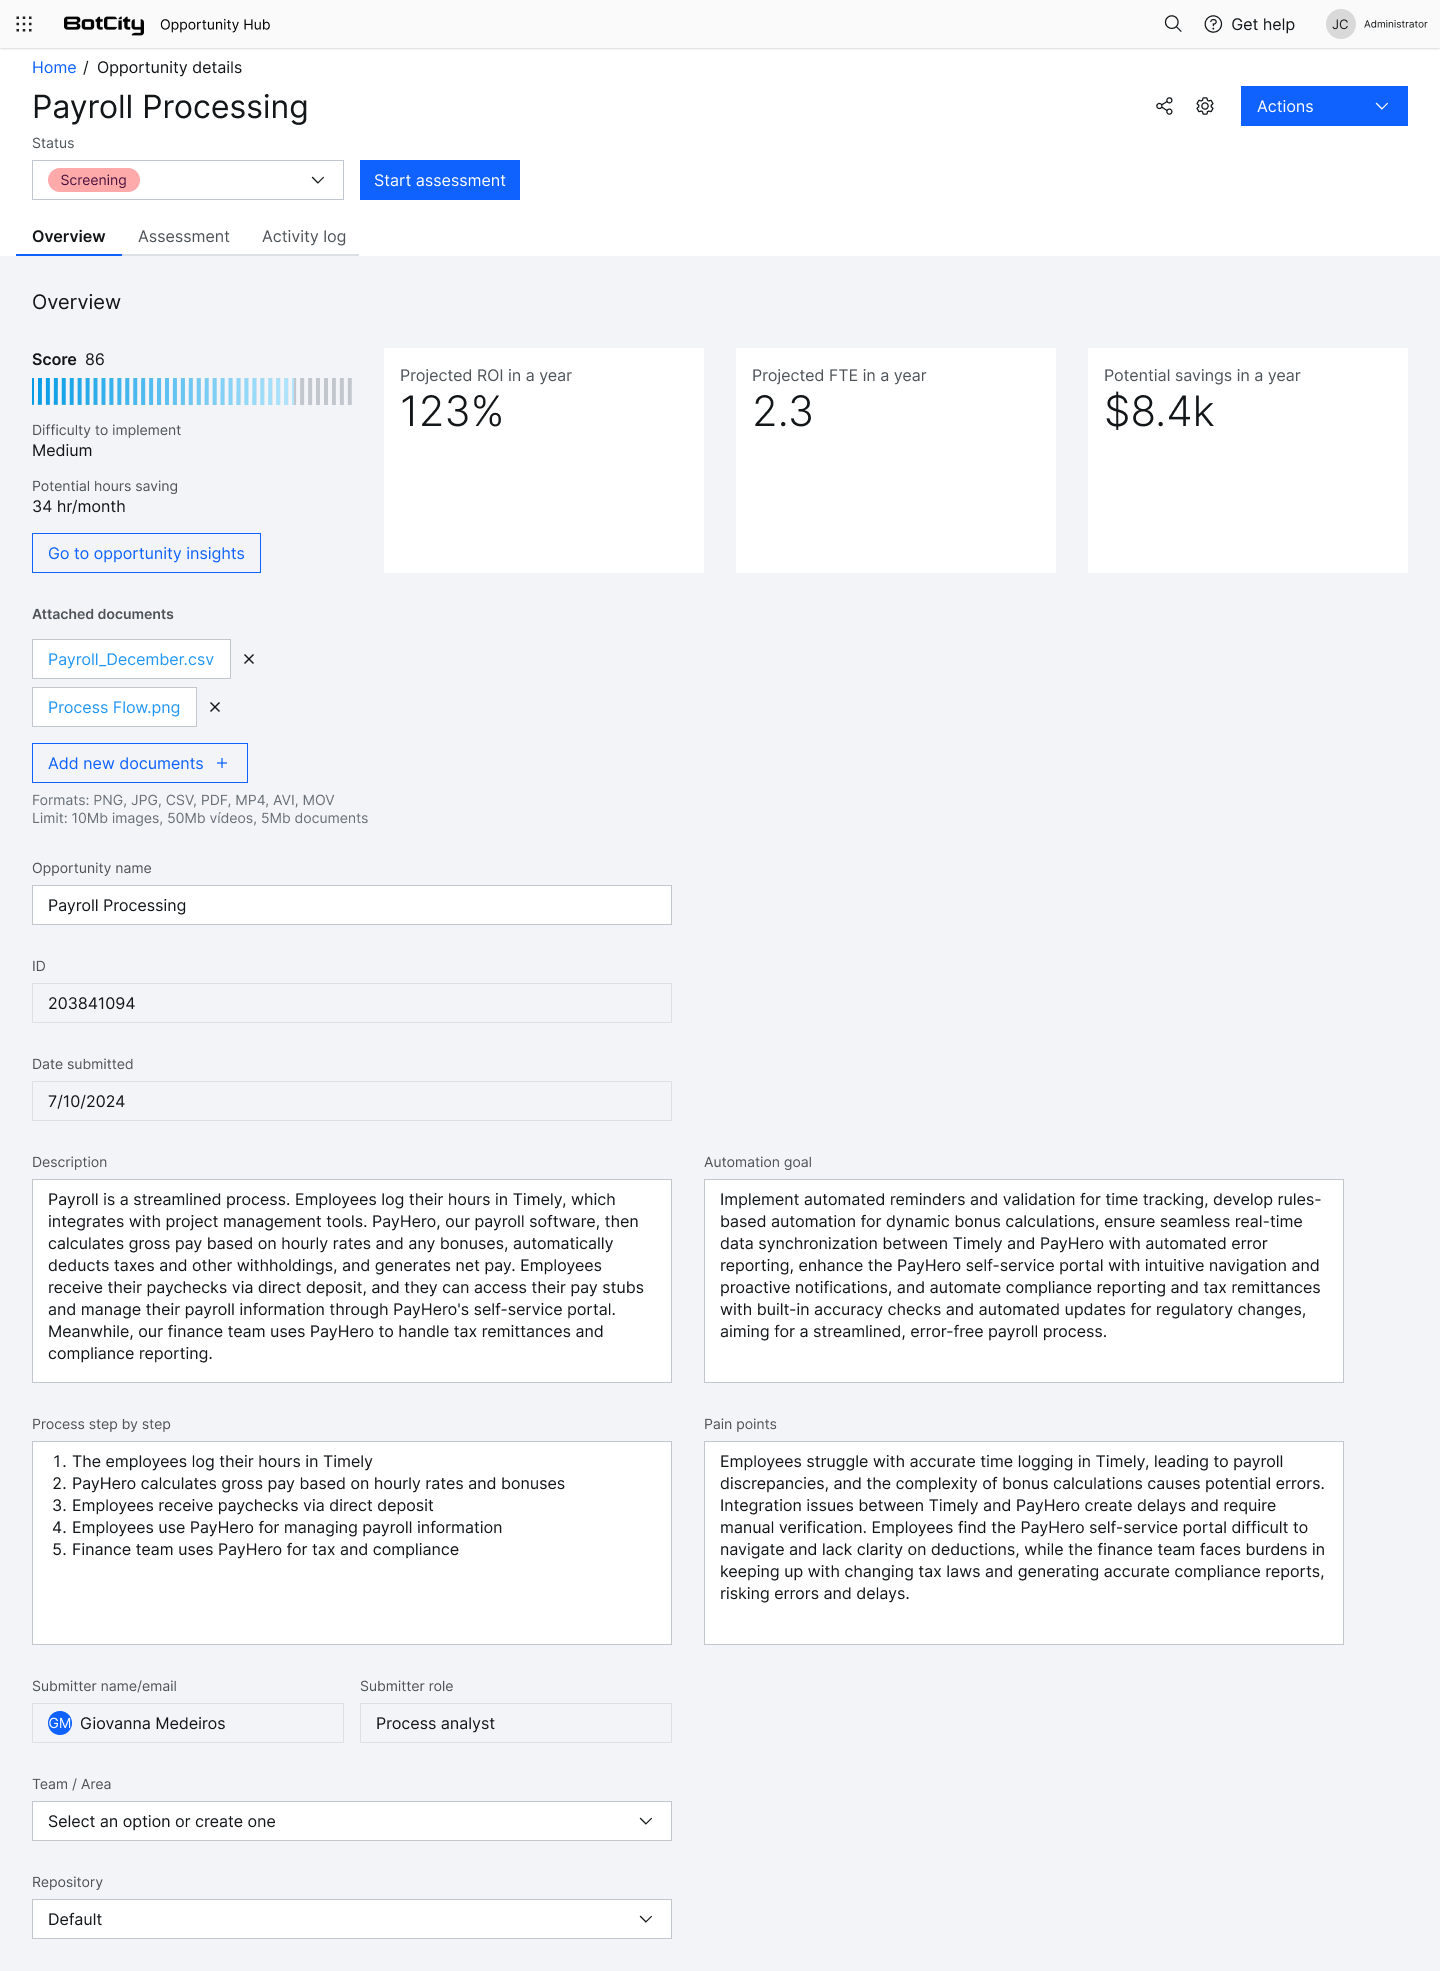Image resolution: width=1440 pixels, height=1971 pixels.
Task: Remove the Payroll_December.csv attachment
Action: [x=249, y=659]
